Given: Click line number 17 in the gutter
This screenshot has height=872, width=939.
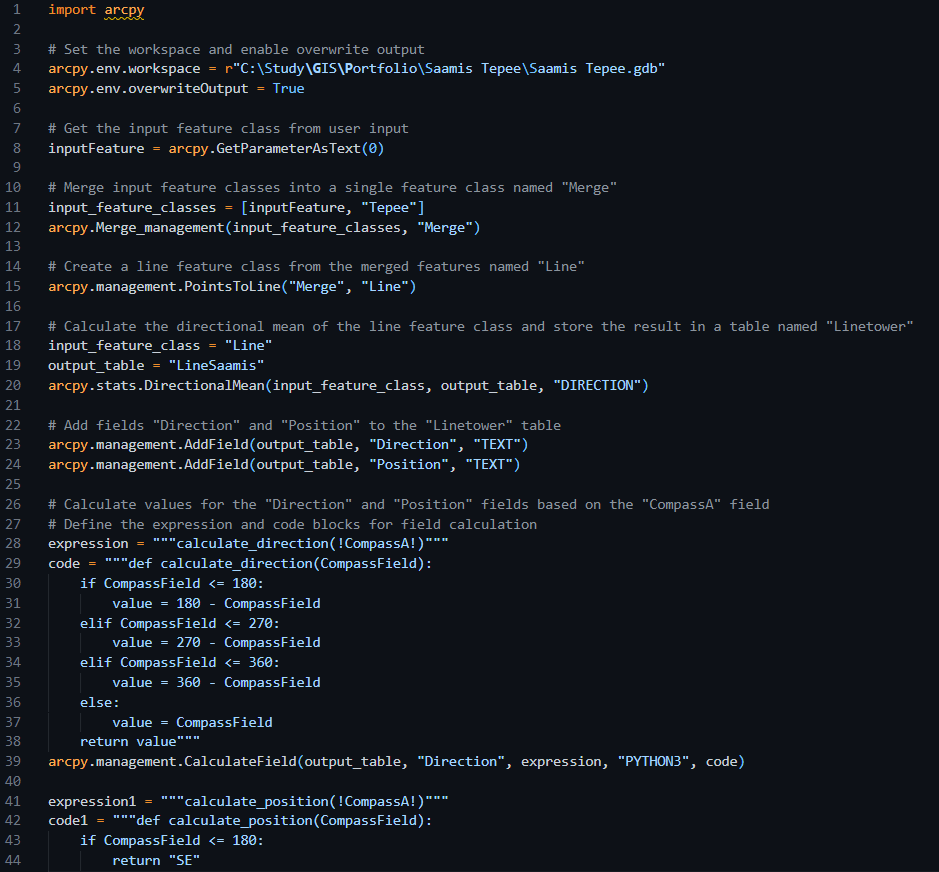Looking at the screenshot, I should 13,326.
